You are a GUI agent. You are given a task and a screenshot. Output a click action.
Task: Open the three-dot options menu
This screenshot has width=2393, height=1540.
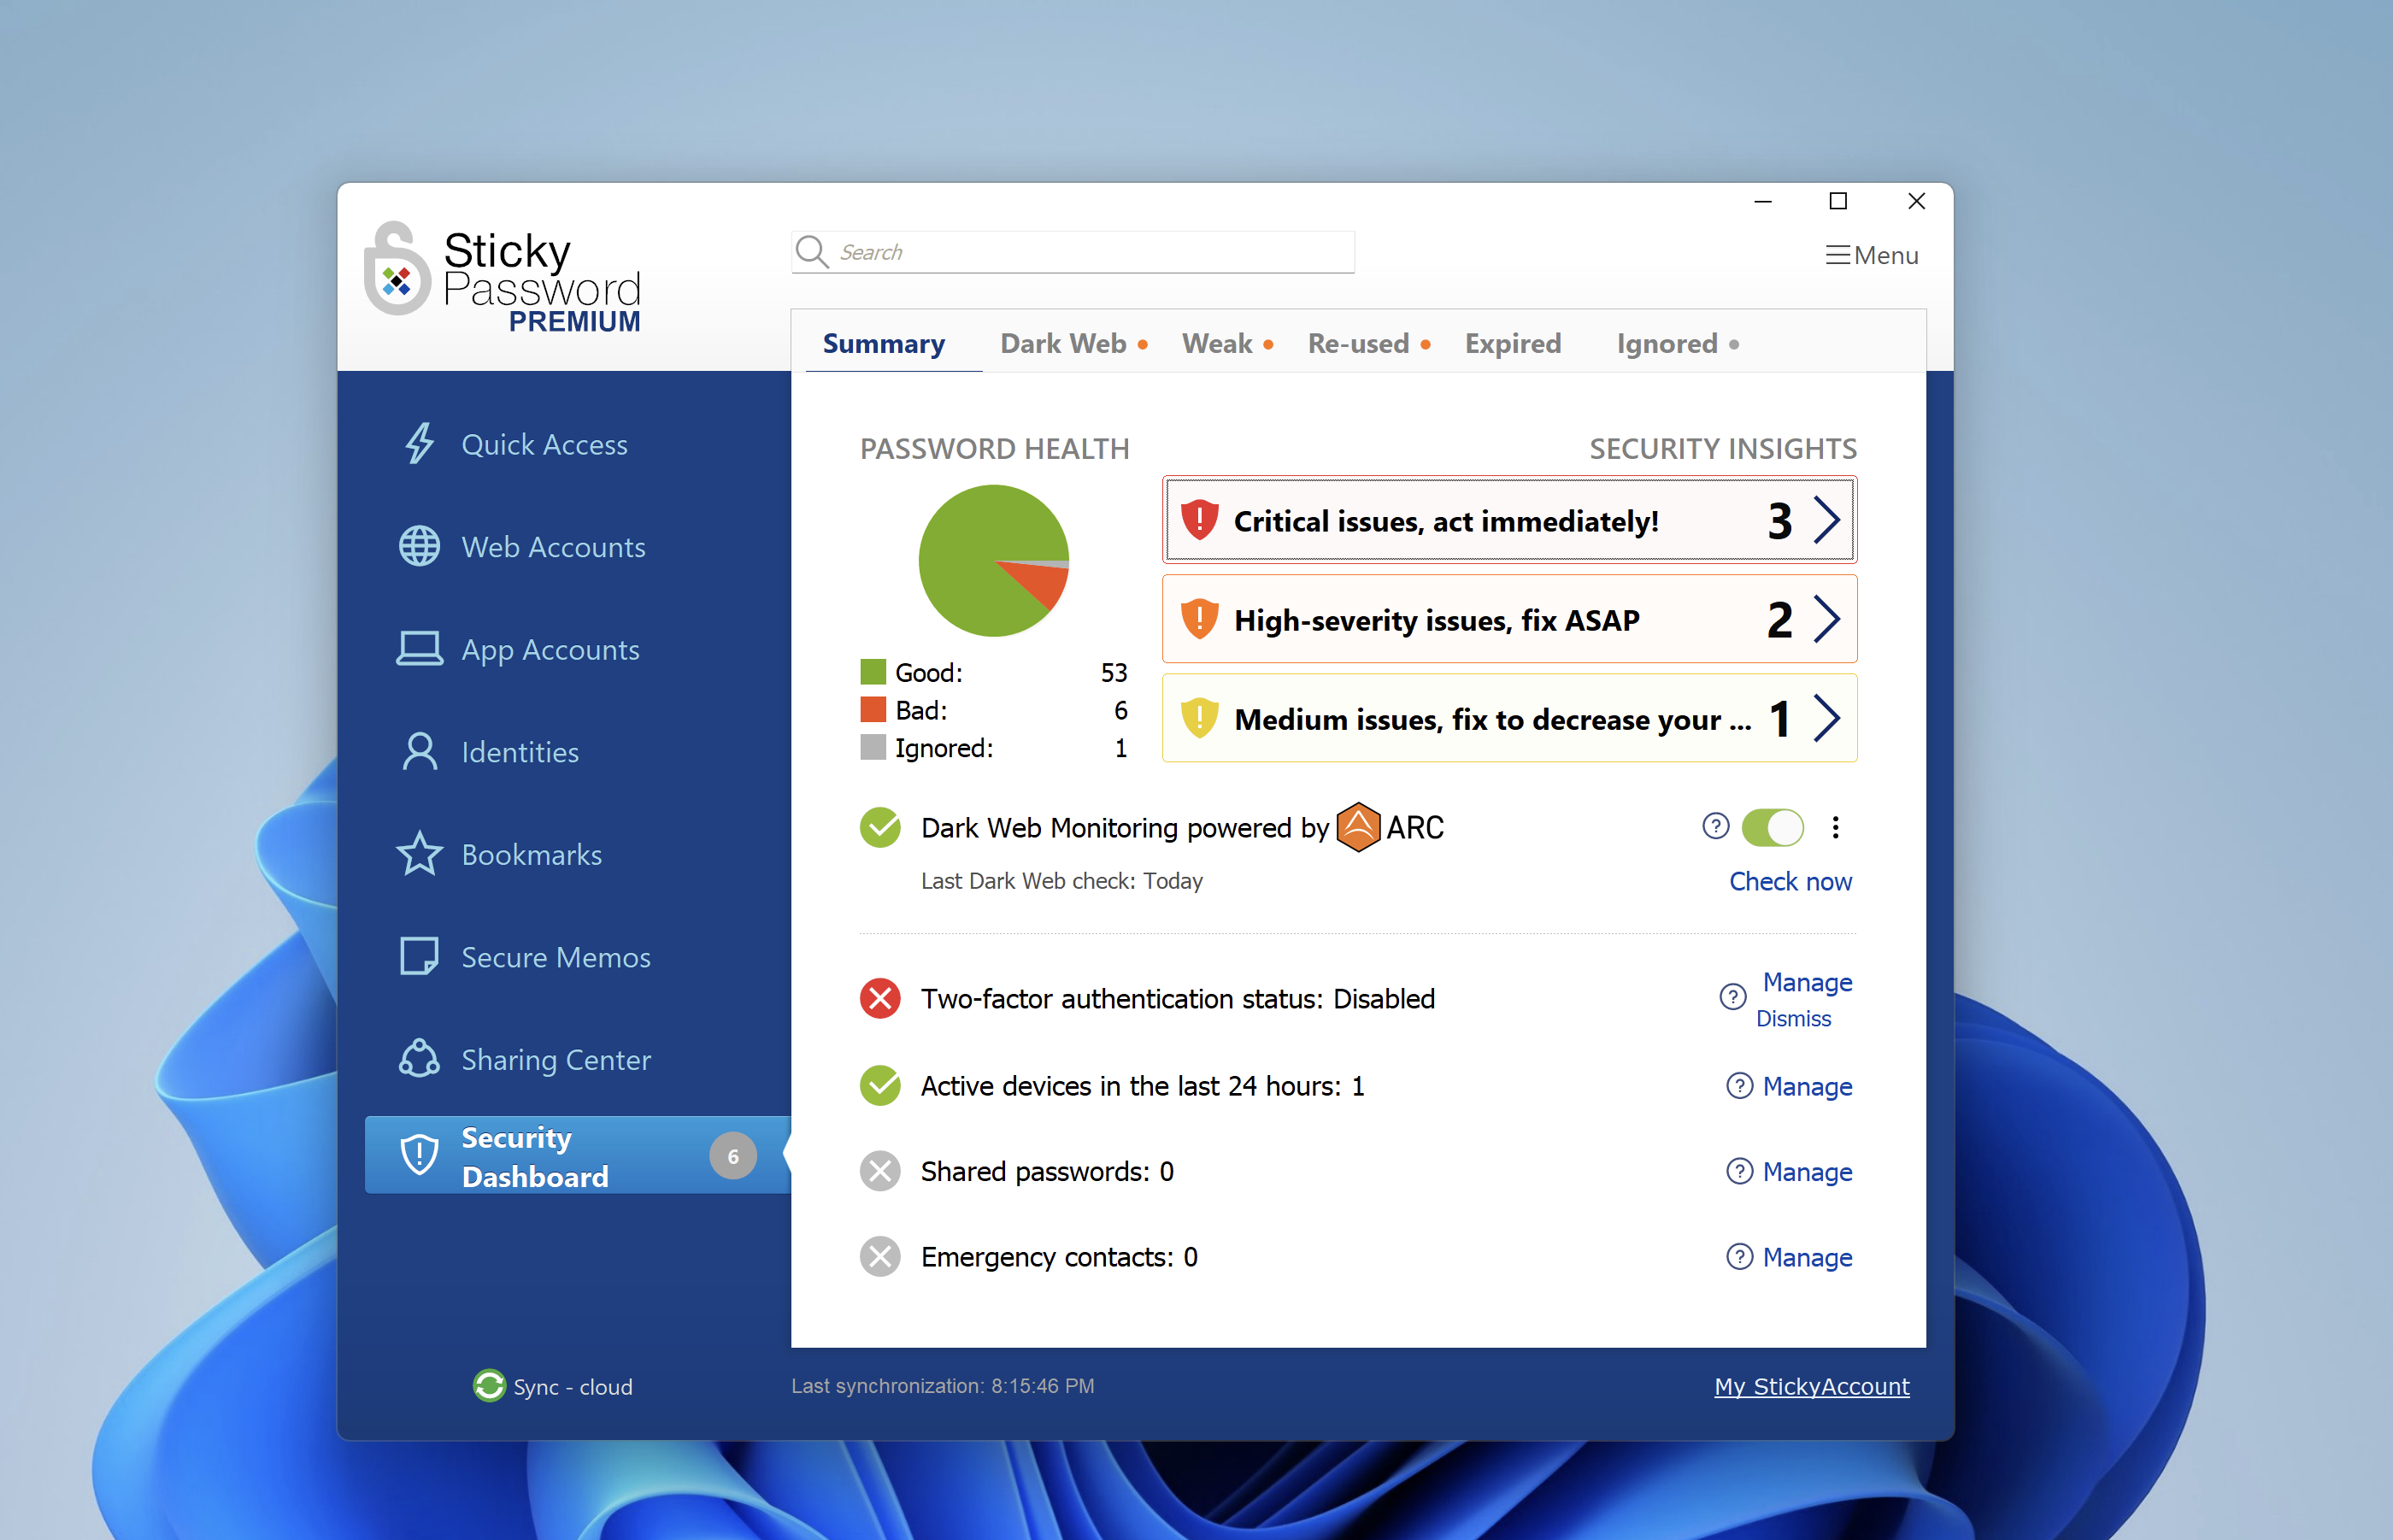point(1836,827)
